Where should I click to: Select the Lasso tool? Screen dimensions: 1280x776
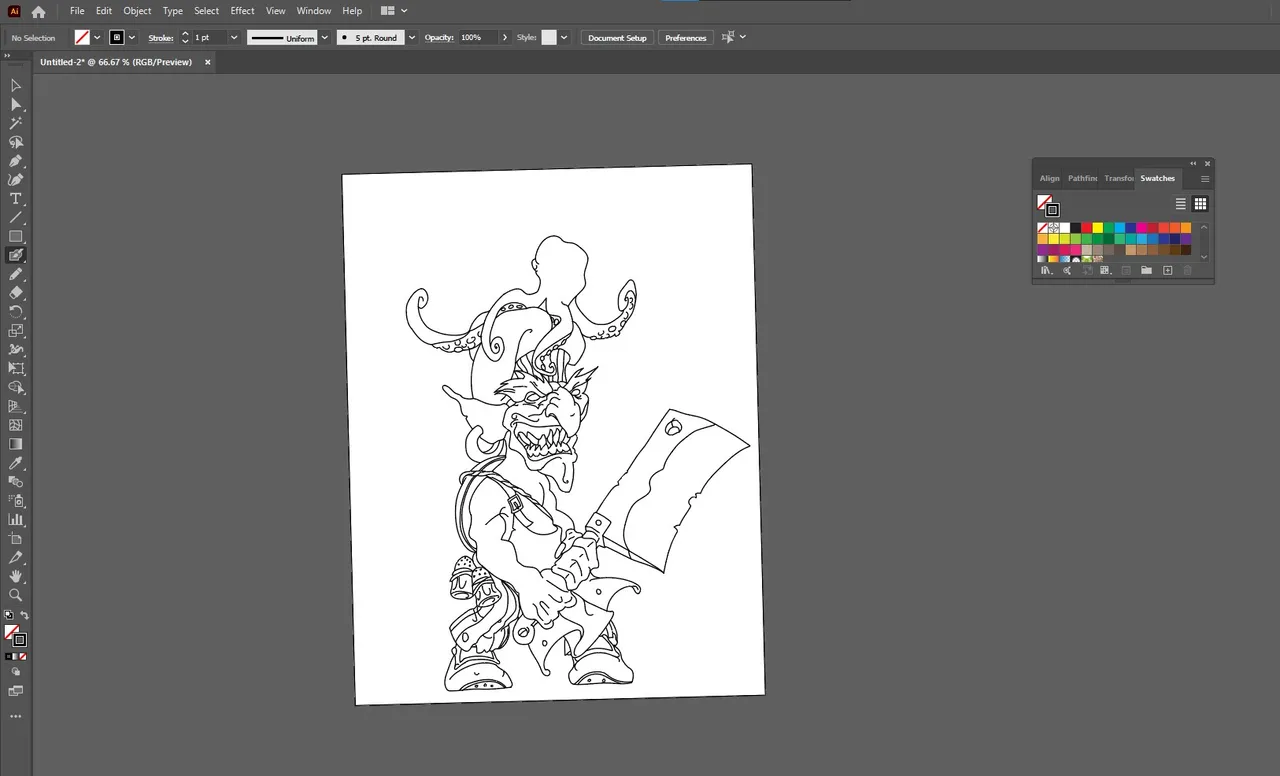pyautogui.click(x=16, y=142)
